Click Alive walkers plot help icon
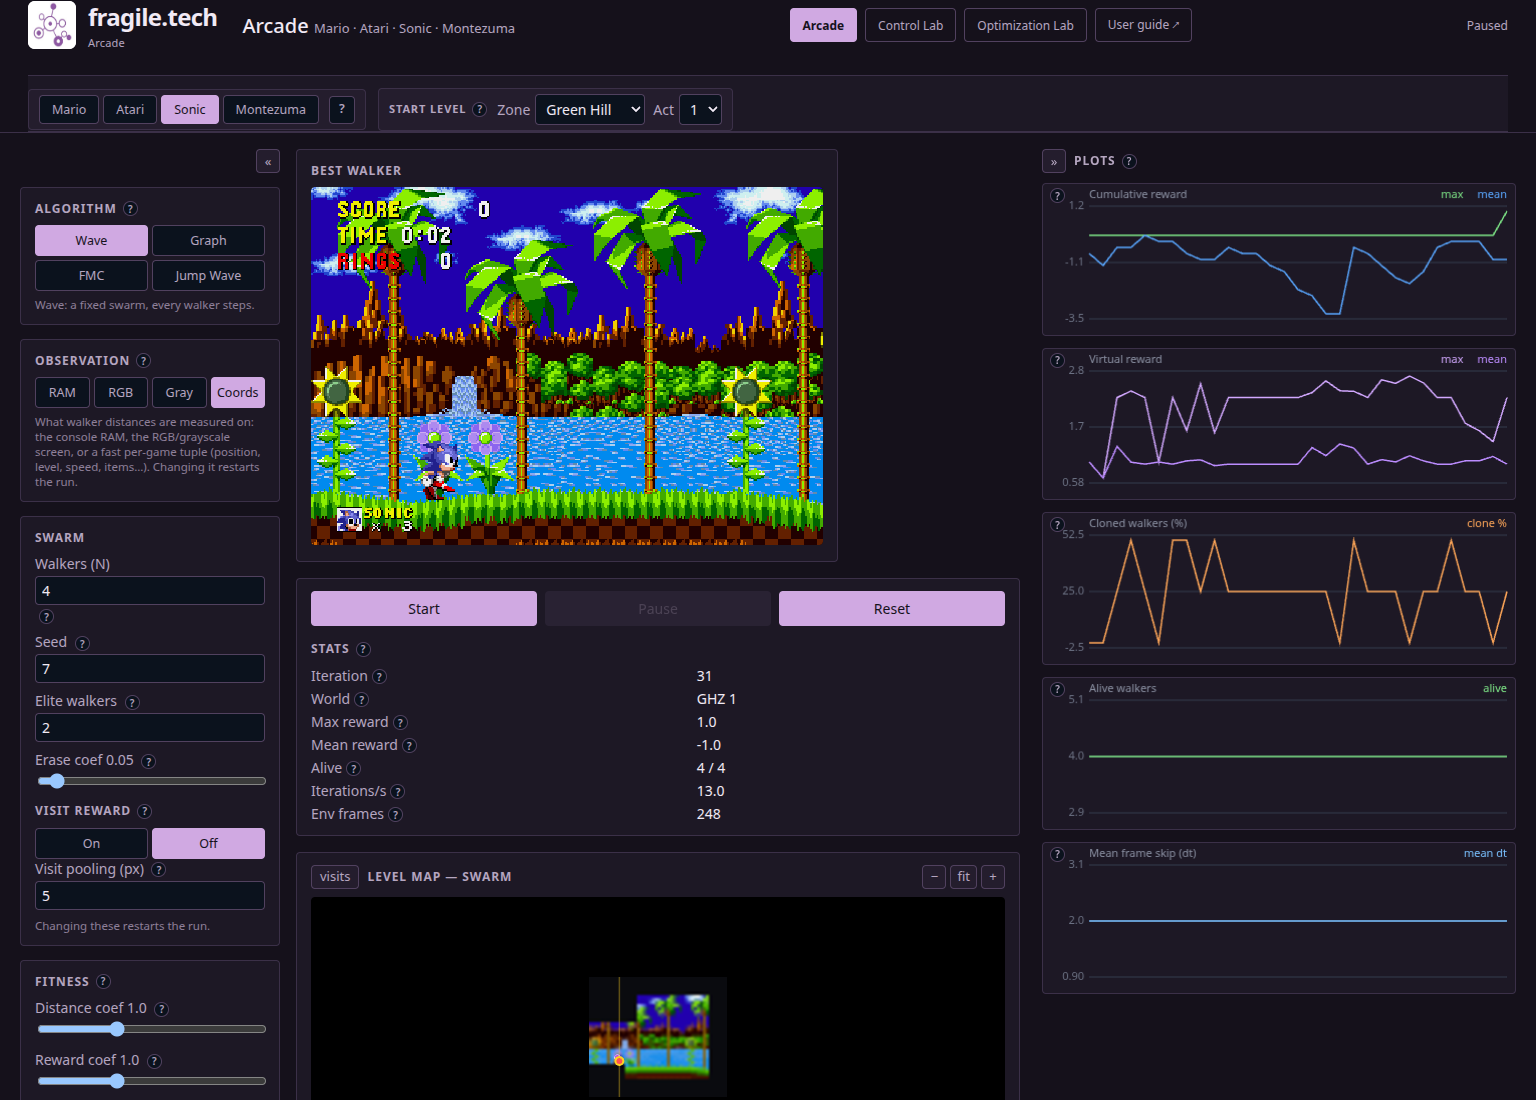The image size is (1536, 1100). point(1057,689)
